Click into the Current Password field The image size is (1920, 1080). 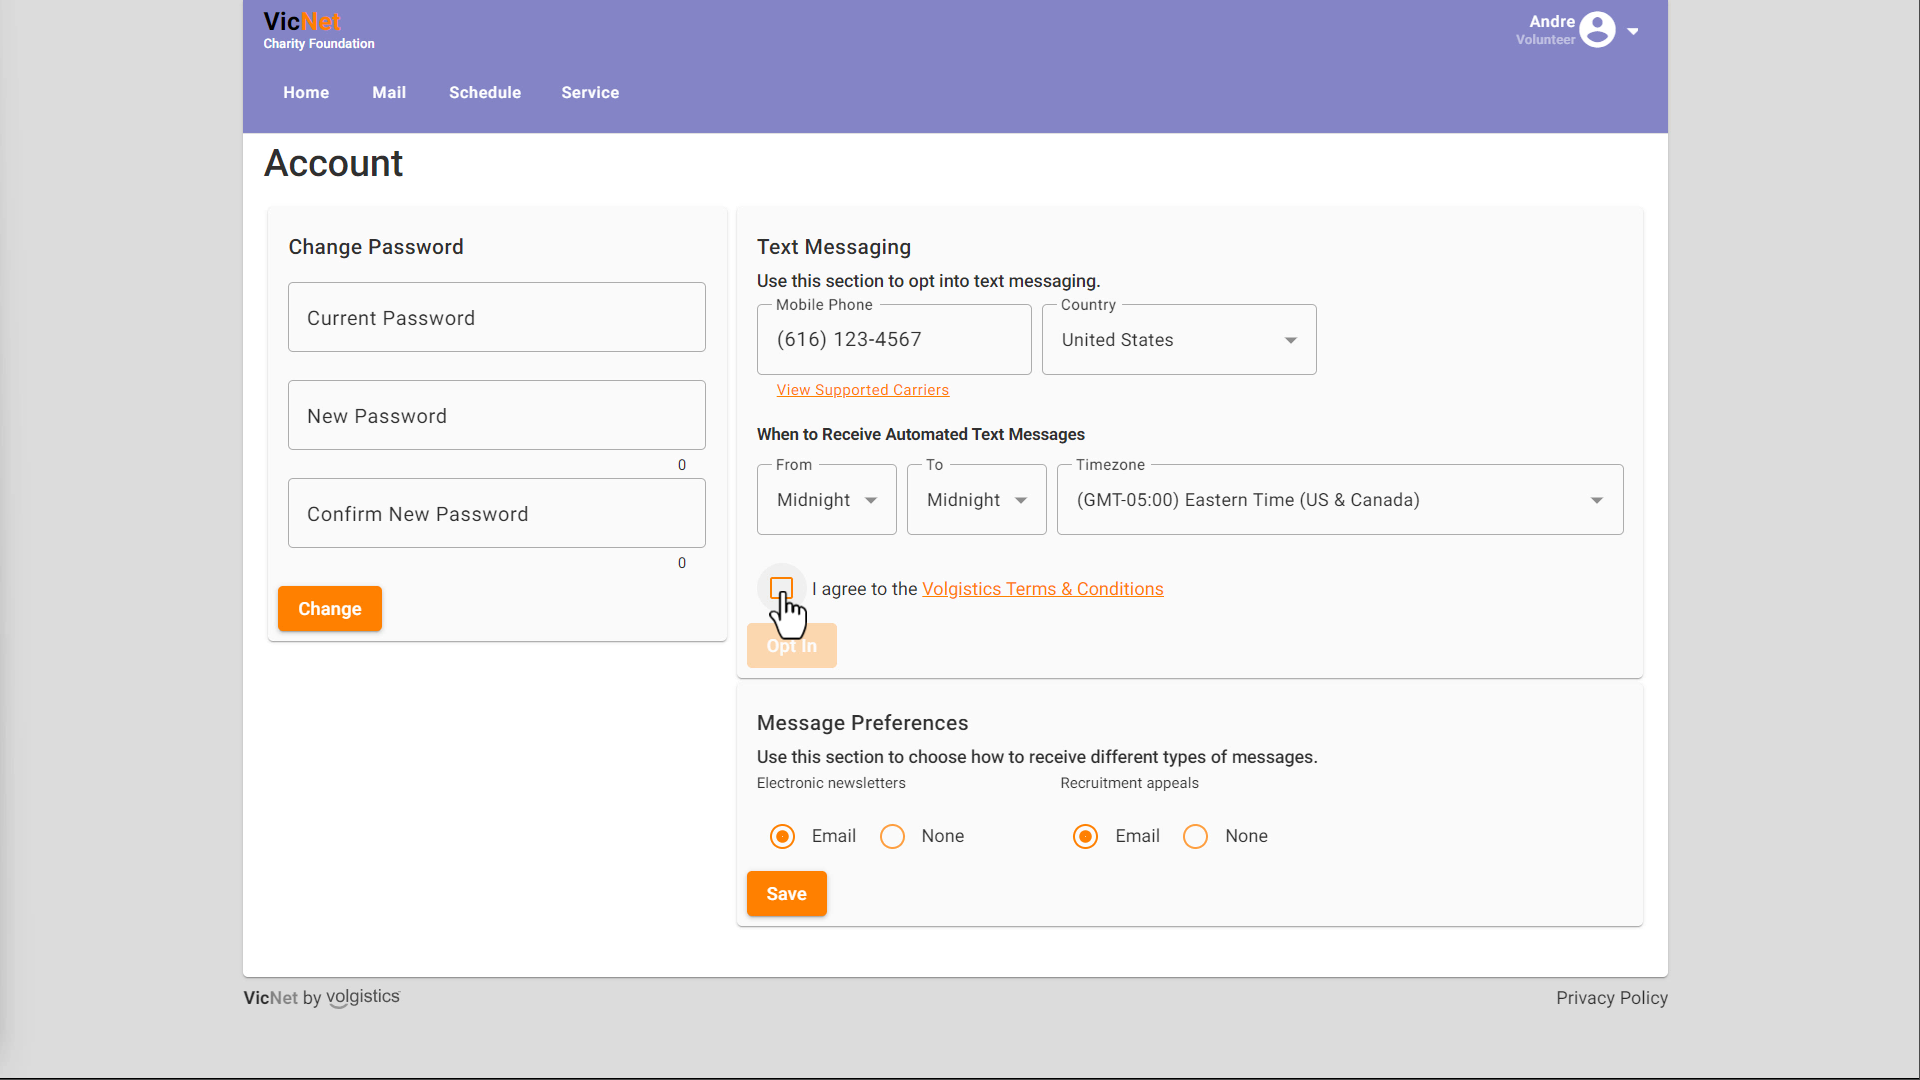coord(496,318)
